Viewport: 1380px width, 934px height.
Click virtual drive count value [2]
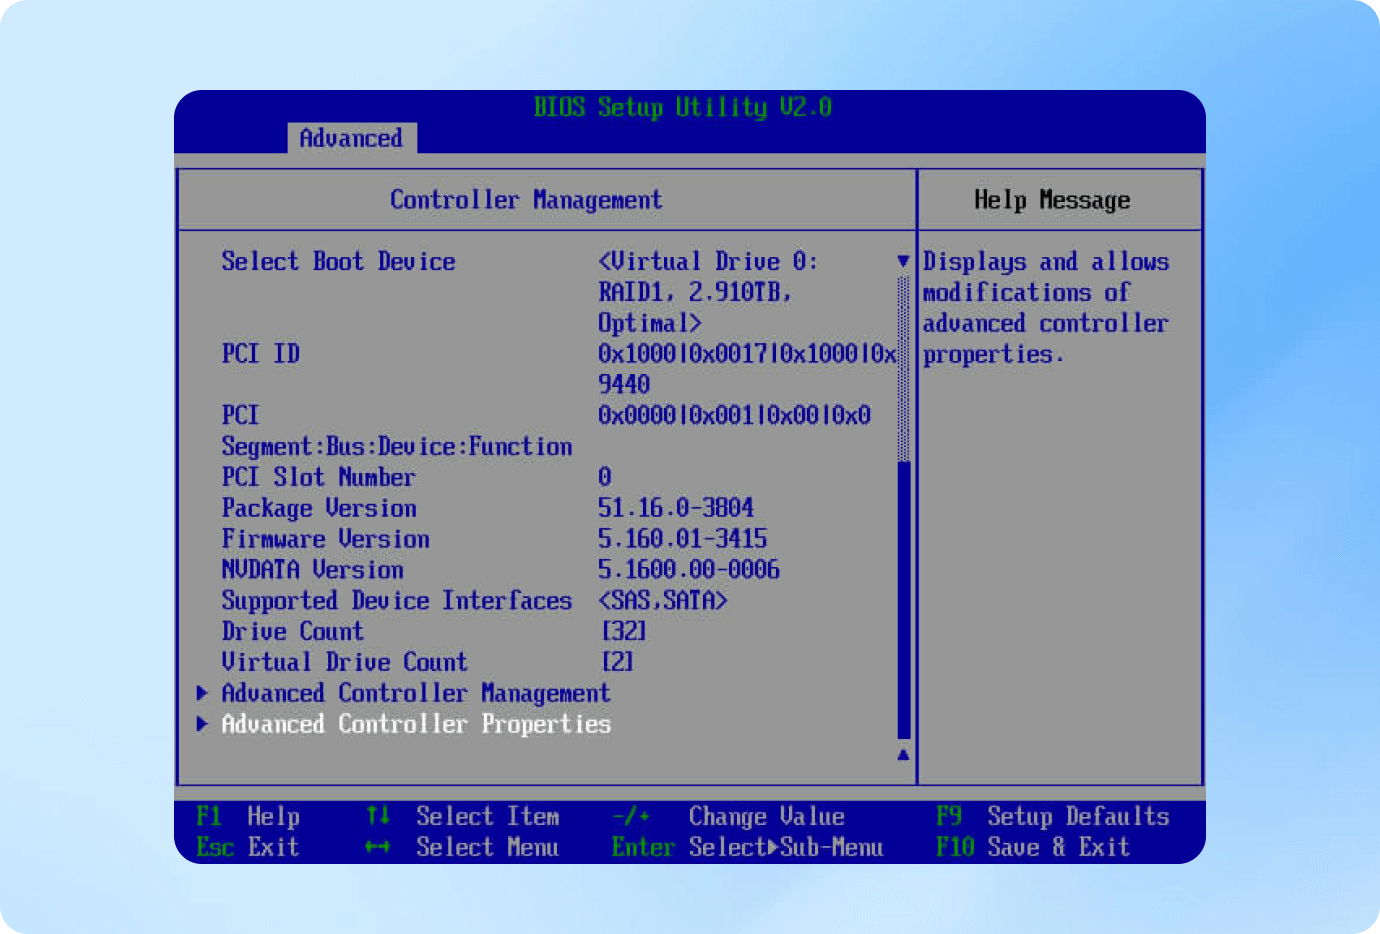(618, 662)
